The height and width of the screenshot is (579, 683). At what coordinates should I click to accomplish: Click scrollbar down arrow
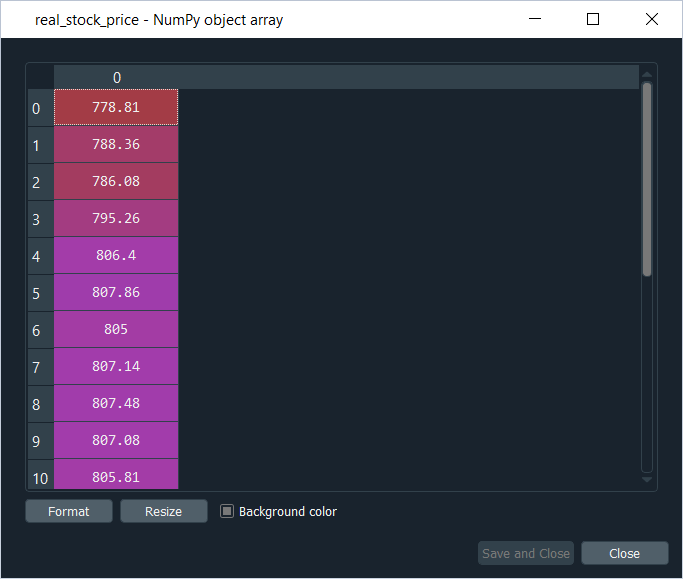tap(647, 480)
